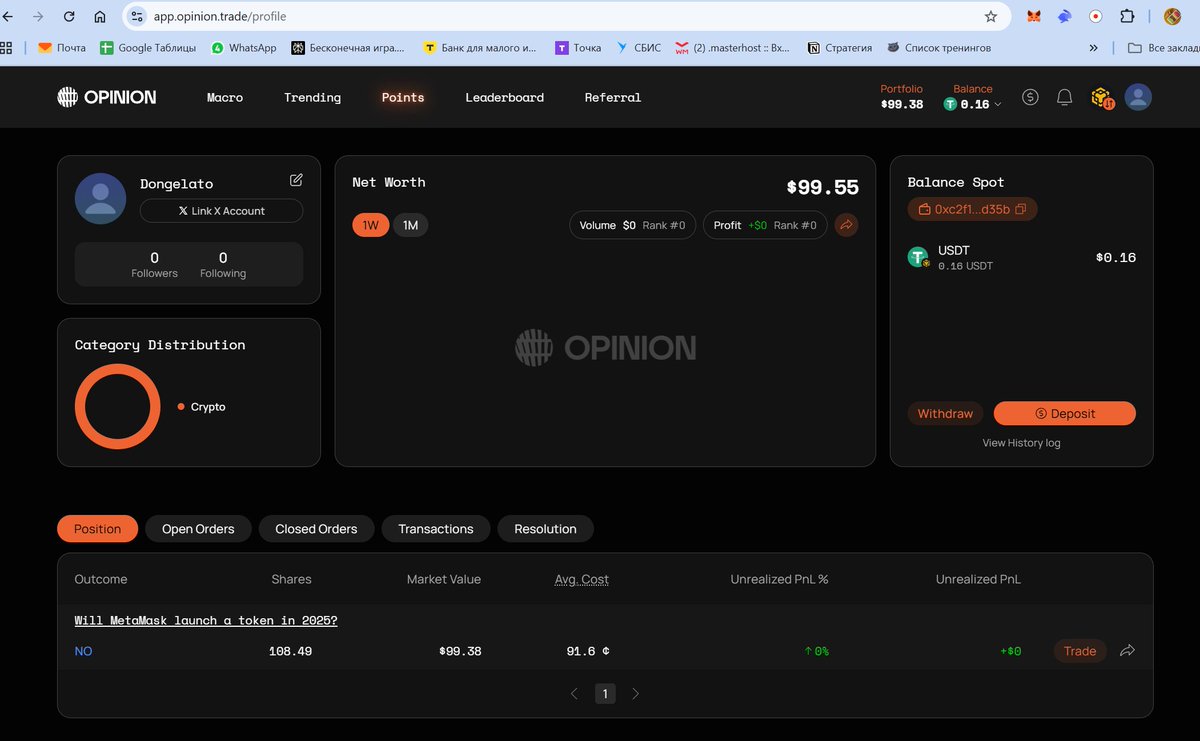Image resolution: width=1200 pixels, height=741 pixels.
Task: Open the Trending nav item
Action: [x=312, y=97]
